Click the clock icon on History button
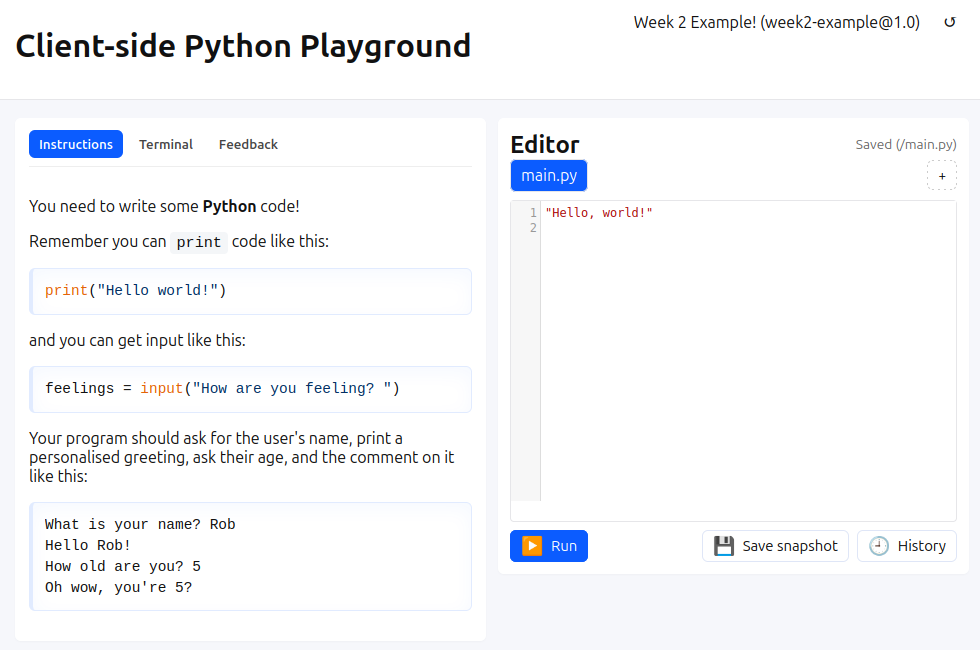Screen dimensions: 980x650 tap(879, 546)
